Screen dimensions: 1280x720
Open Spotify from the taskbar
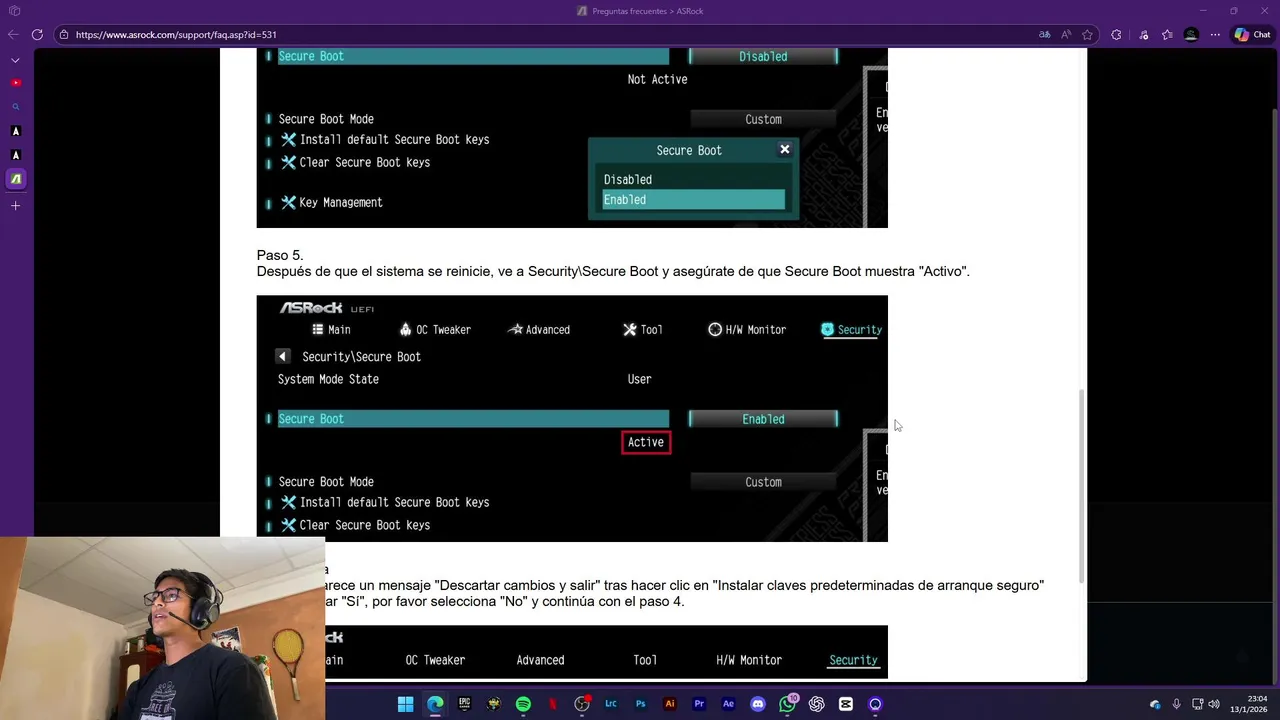[x=523, y=704]
